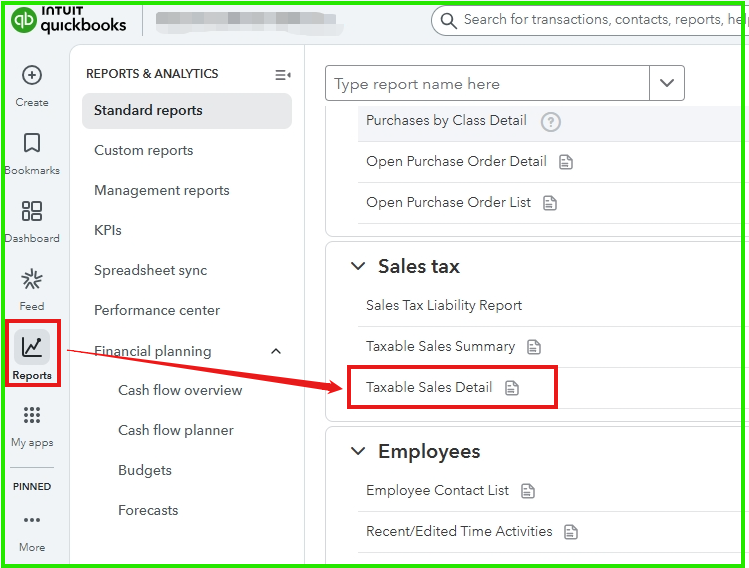Viewport: 749px width, 568px height.
Task: Open the Reports icon in sidebar
Action: (x=32, y=349)
